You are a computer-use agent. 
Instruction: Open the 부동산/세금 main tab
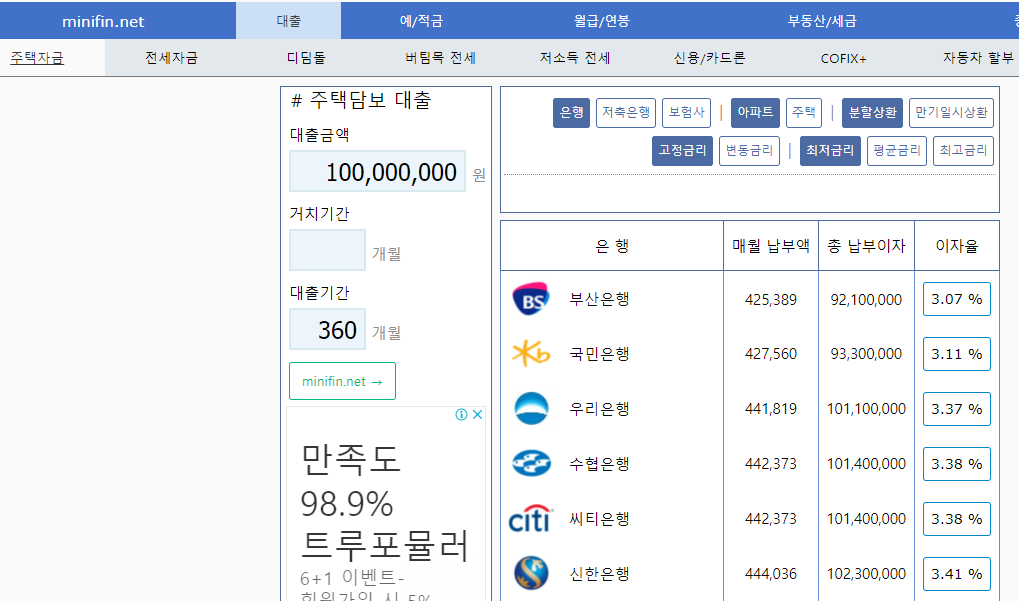822,21
